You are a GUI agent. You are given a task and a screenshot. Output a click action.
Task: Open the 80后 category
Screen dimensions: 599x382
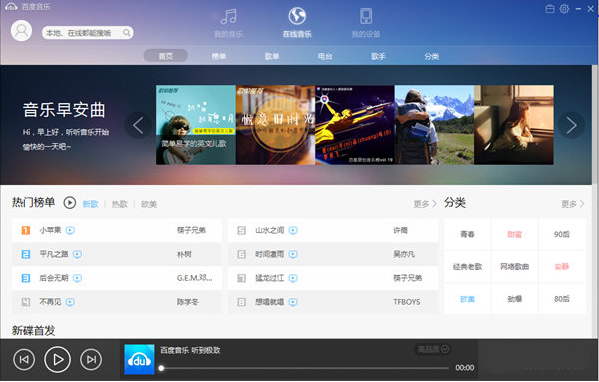tap(562, 299)
